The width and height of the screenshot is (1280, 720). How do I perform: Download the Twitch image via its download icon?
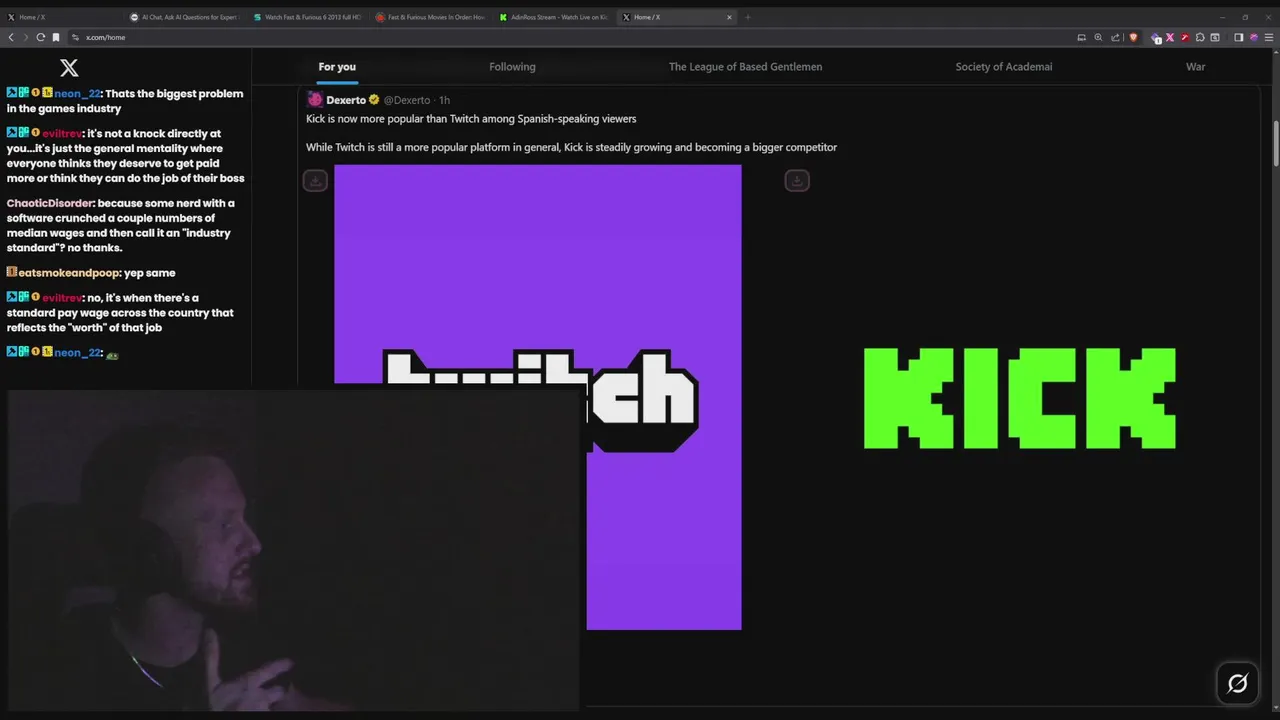[x=315, y=181]
